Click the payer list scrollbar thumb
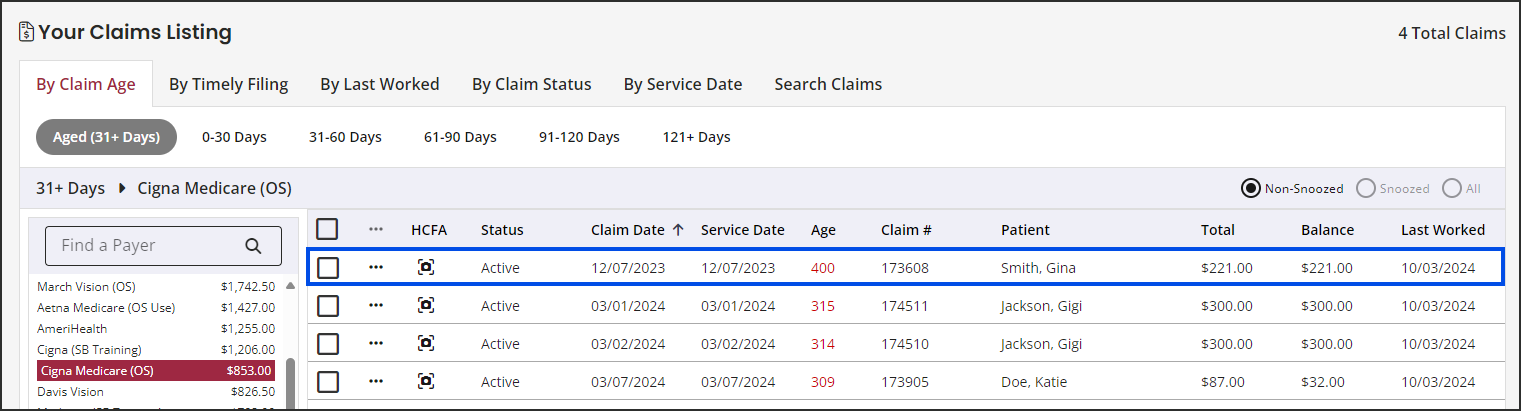 tap(290, 383)
